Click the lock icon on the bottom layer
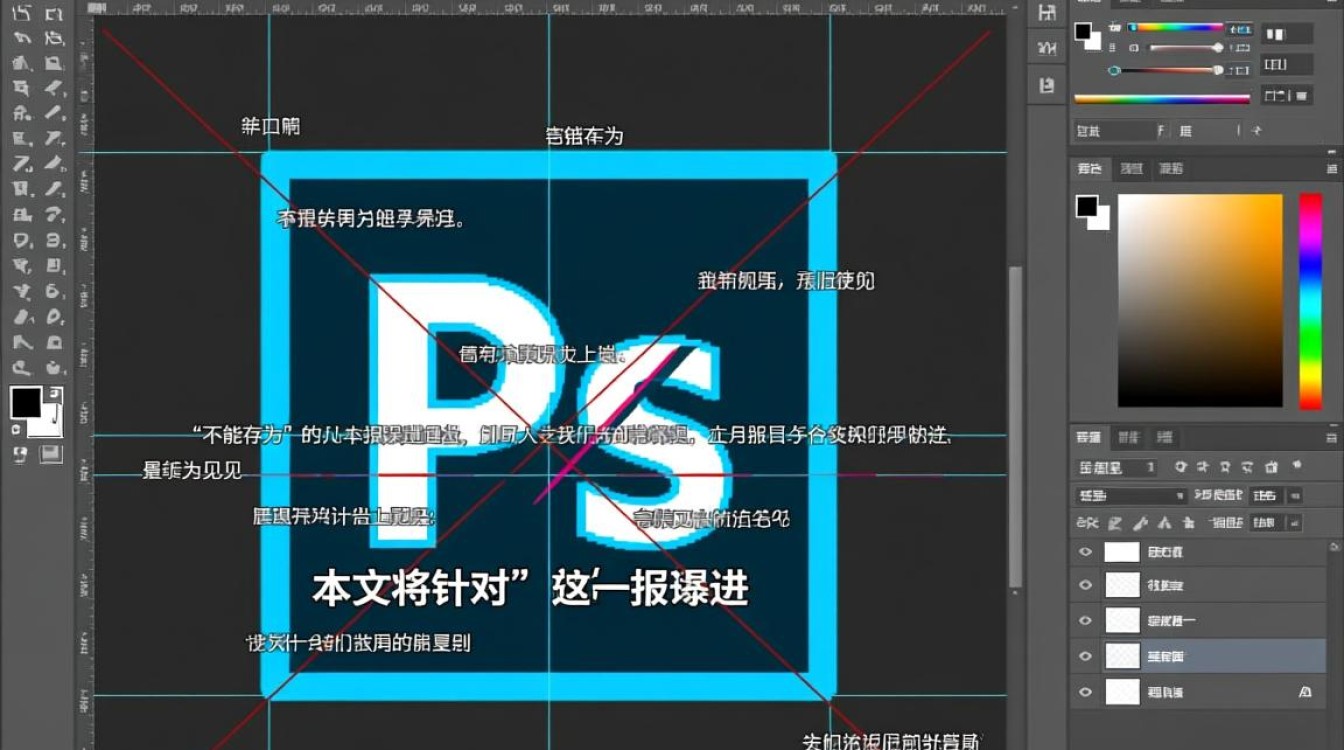This screenshot has height=750, width=1344. (x=1304, y=691)
